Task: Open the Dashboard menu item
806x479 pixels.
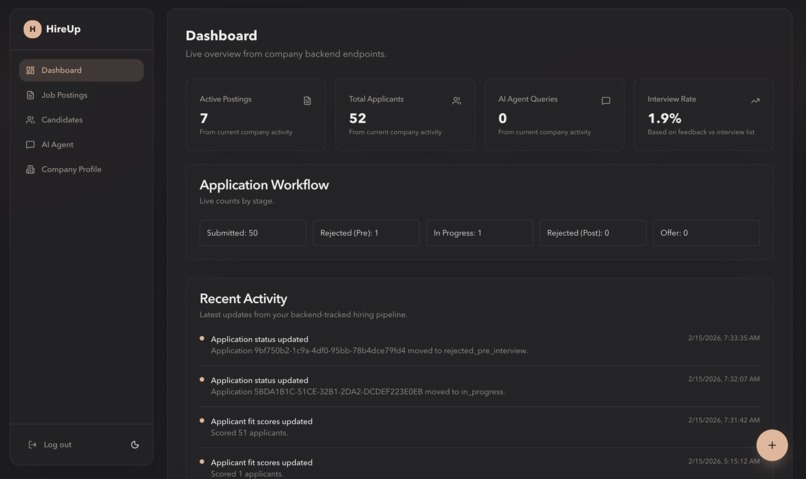Action: (81, 70)
